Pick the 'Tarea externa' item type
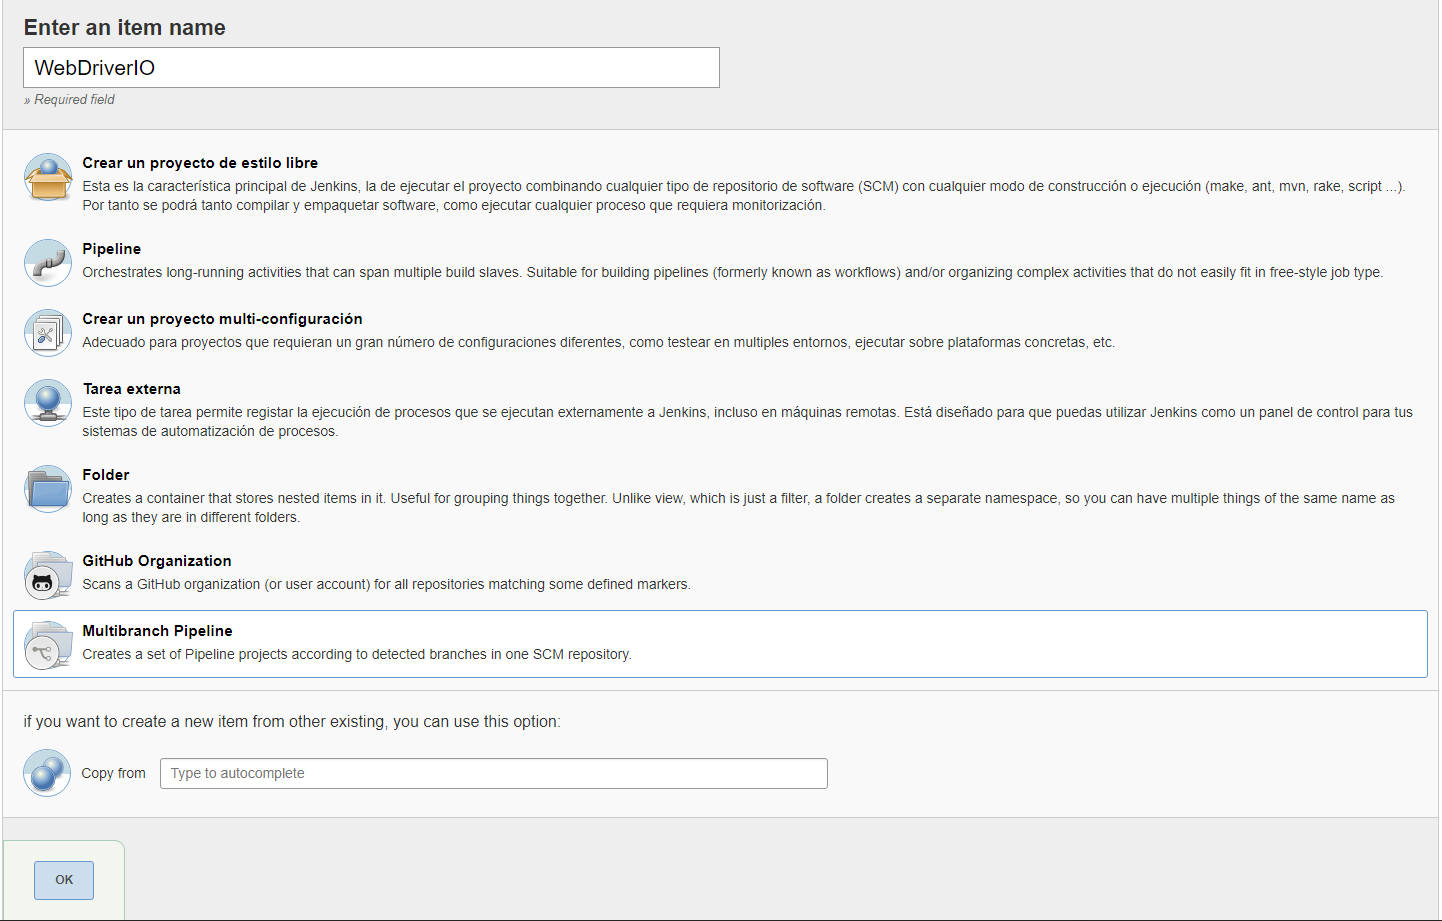The height and width of the screenshot is (921, 1442). [132, 389]
